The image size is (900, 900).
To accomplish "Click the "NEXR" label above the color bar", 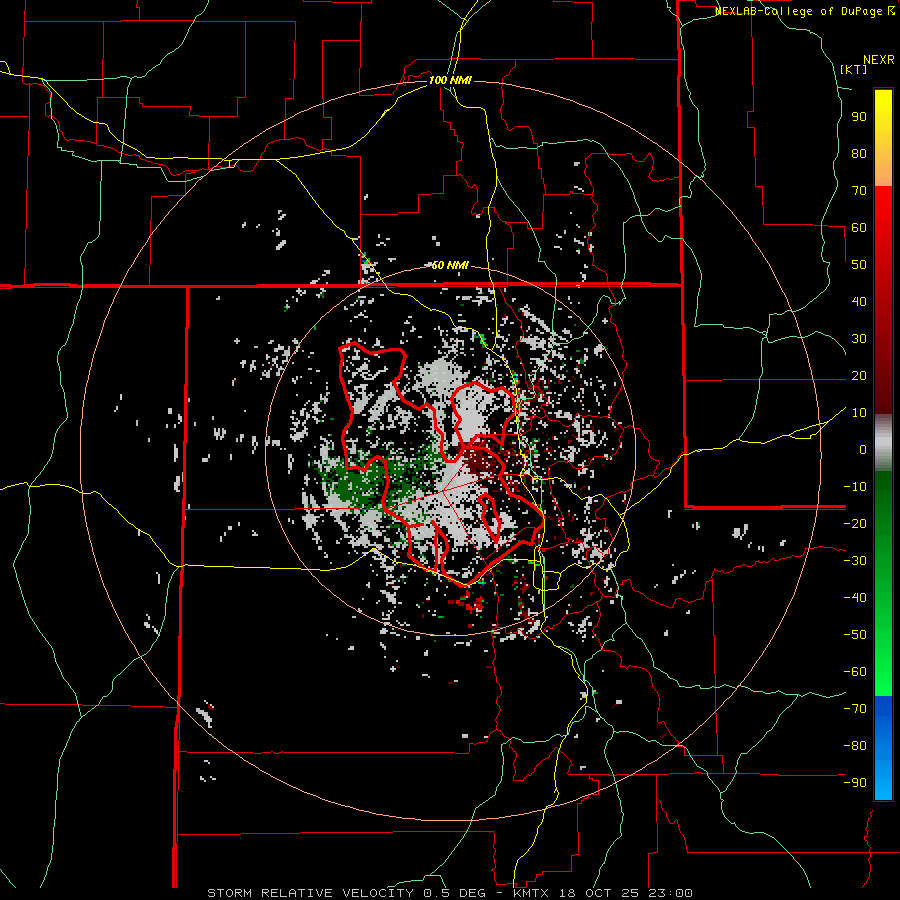I will tap(879, 60).
